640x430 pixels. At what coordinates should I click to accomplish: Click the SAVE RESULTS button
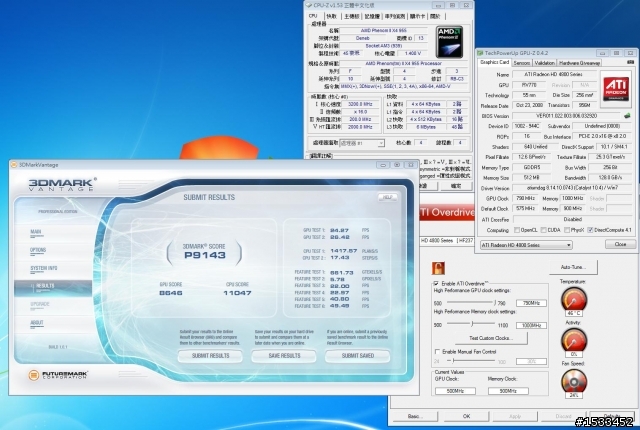pos(284,356)
